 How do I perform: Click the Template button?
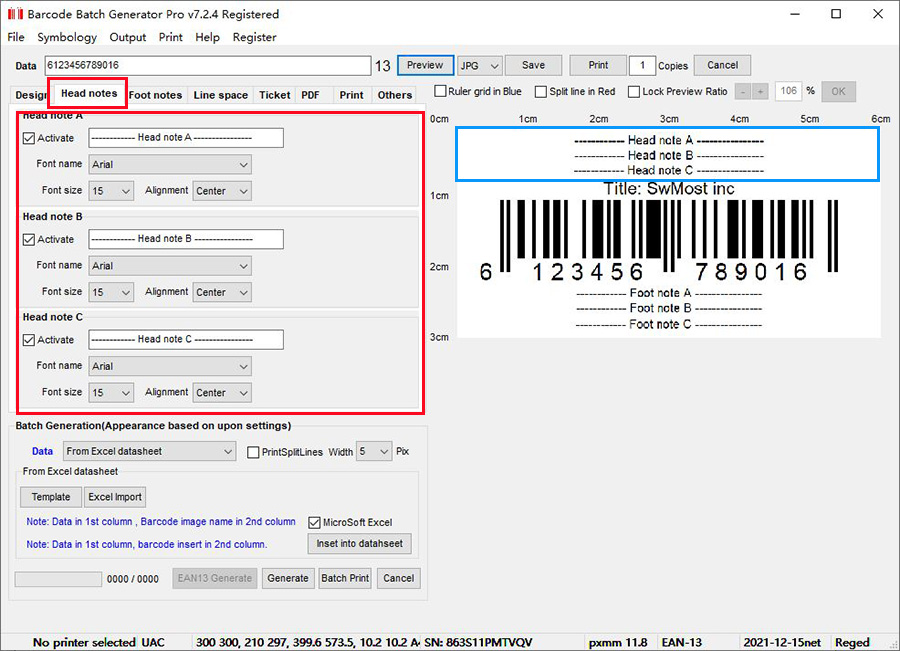(51, 497)
